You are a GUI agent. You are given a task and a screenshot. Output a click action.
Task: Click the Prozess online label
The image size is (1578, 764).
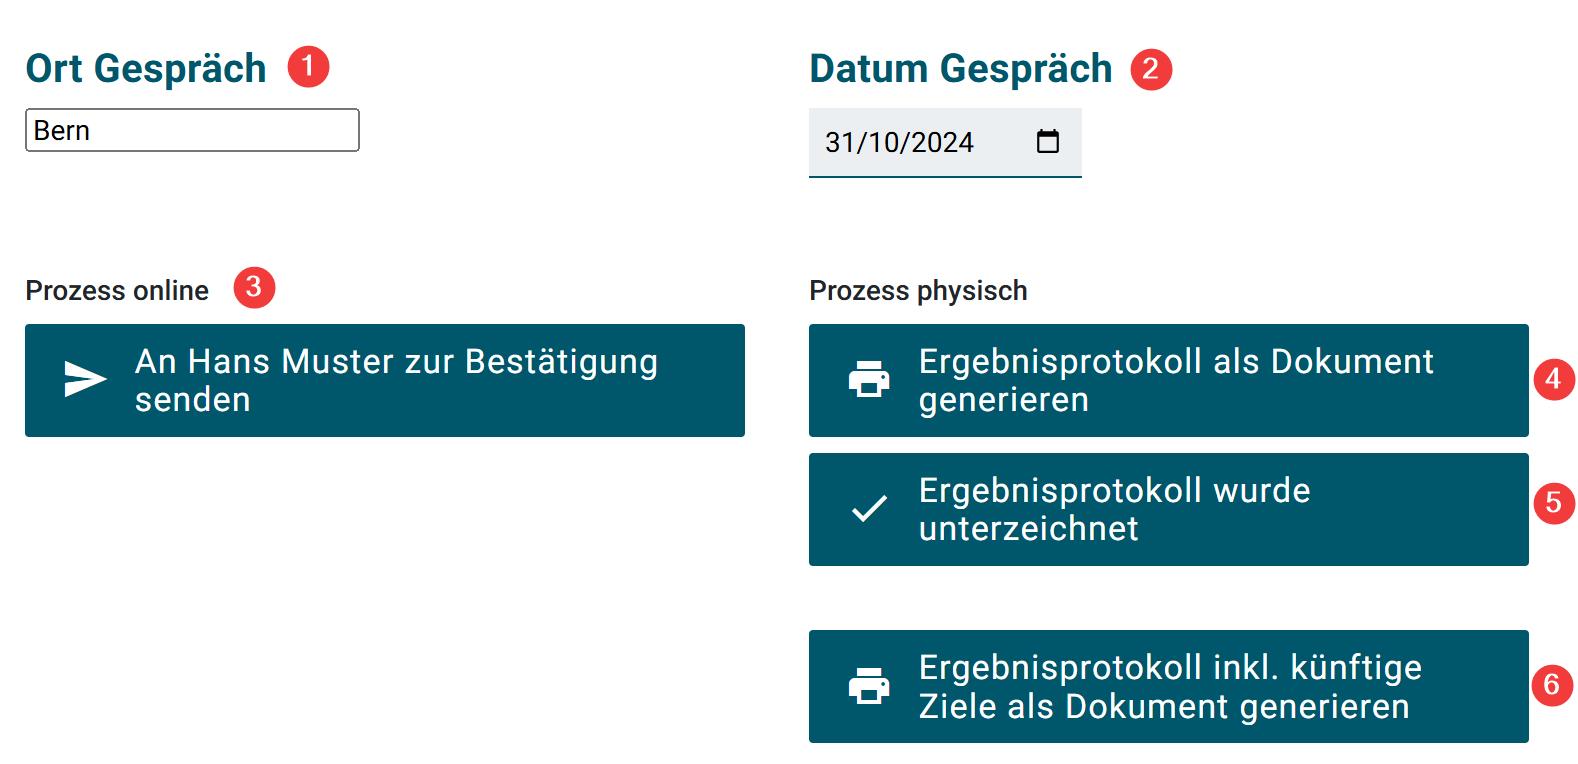coord(117,291)
